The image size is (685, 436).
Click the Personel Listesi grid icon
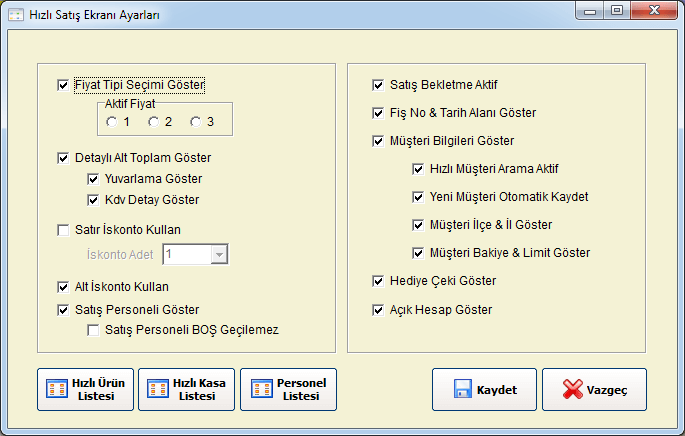262,388
